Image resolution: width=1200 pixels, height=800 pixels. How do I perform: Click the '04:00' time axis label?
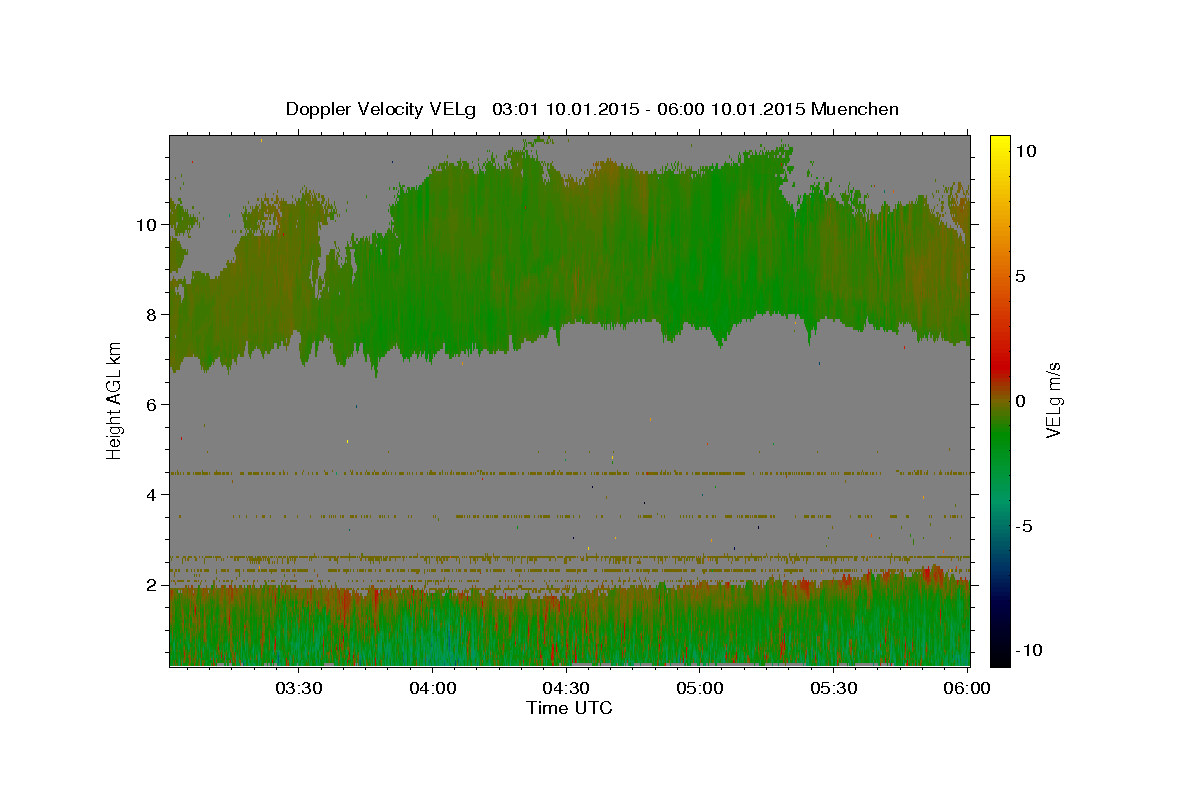[x=433, y=688]
